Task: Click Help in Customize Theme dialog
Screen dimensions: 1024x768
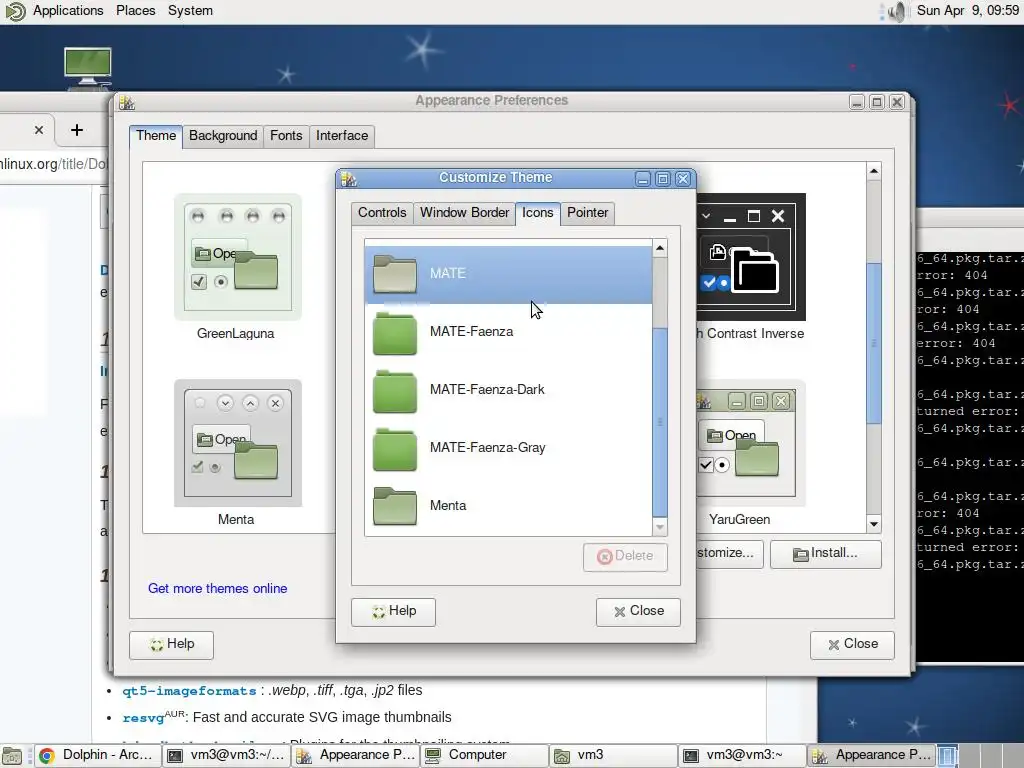Action: coord(393,612)
